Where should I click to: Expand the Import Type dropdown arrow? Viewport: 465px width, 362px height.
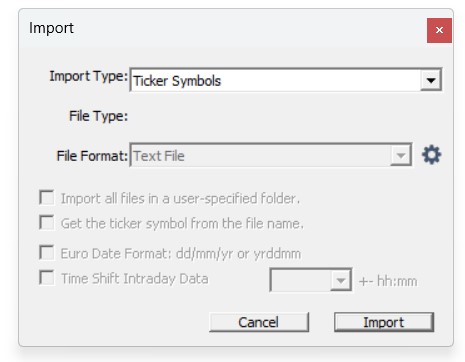click(431, 80)
